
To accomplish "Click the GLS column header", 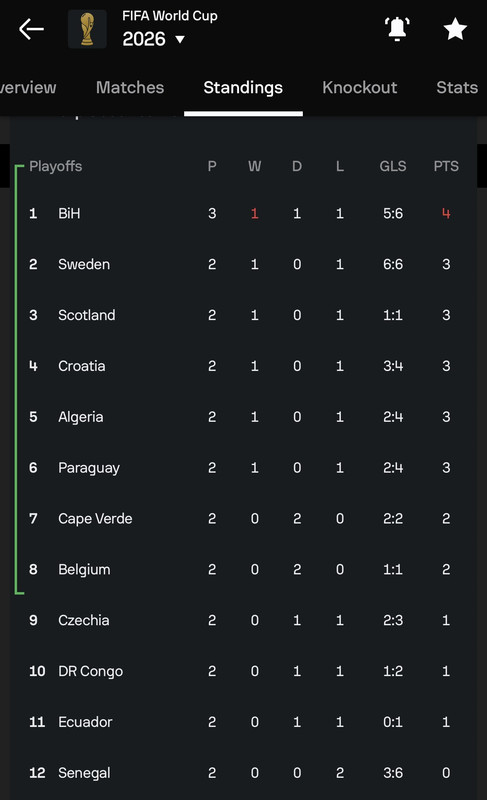I will coord(393,166).
